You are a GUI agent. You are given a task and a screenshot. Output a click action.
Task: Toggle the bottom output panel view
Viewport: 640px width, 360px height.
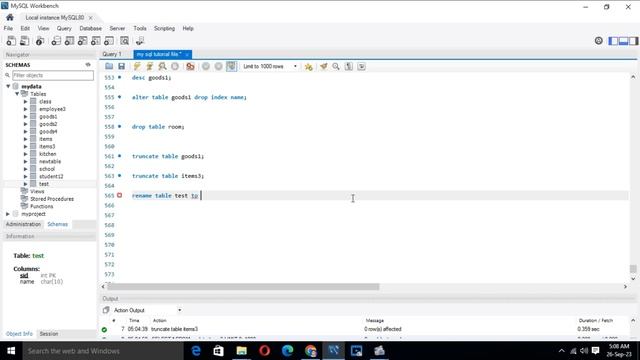tap(623, 41)
